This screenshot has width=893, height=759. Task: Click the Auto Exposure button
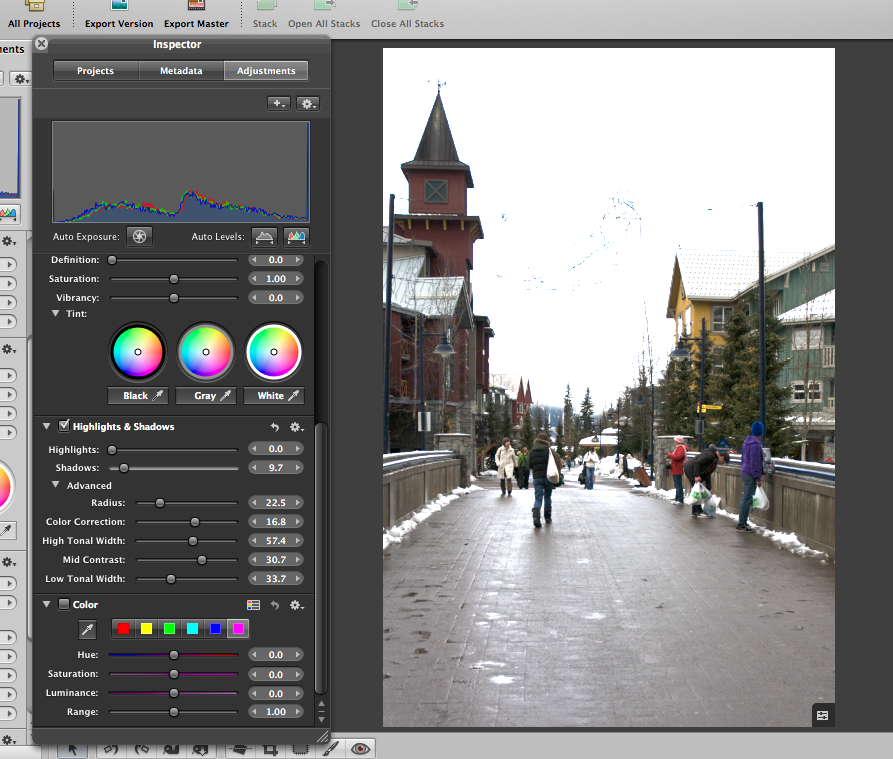(140, 236)
